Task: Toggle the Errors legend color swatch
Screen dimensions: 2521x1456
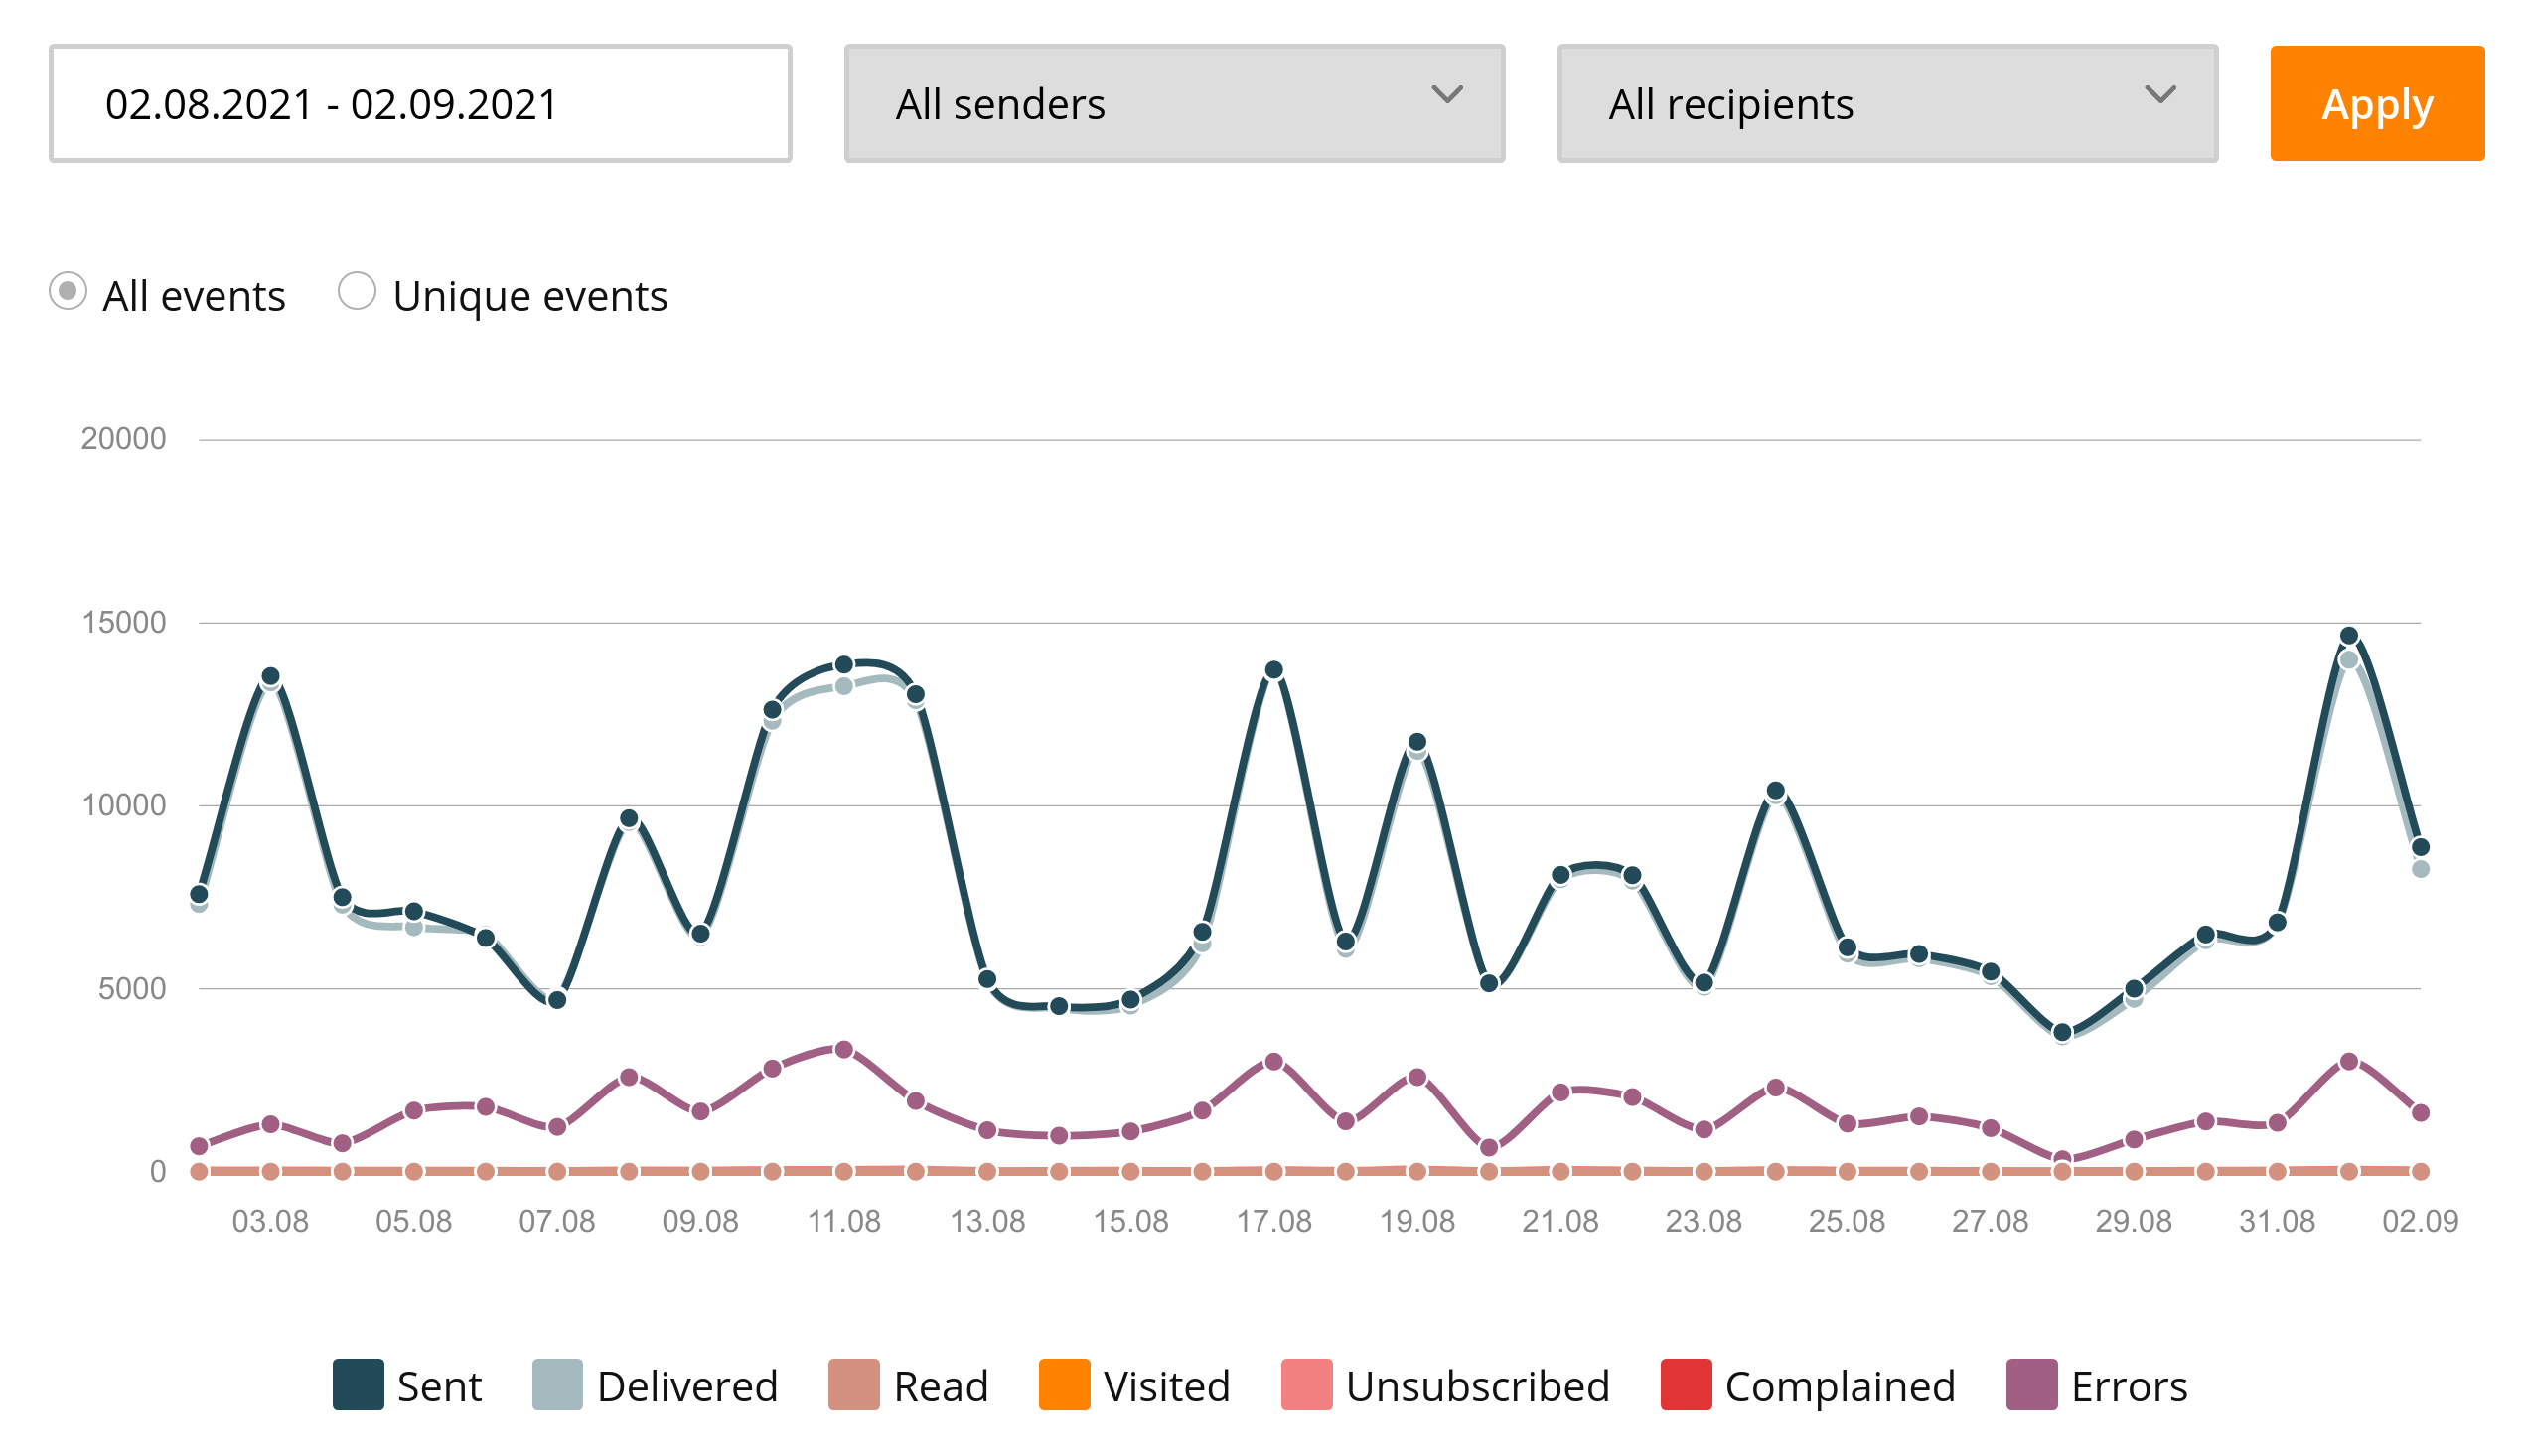Action: tap(2031, 1384)
